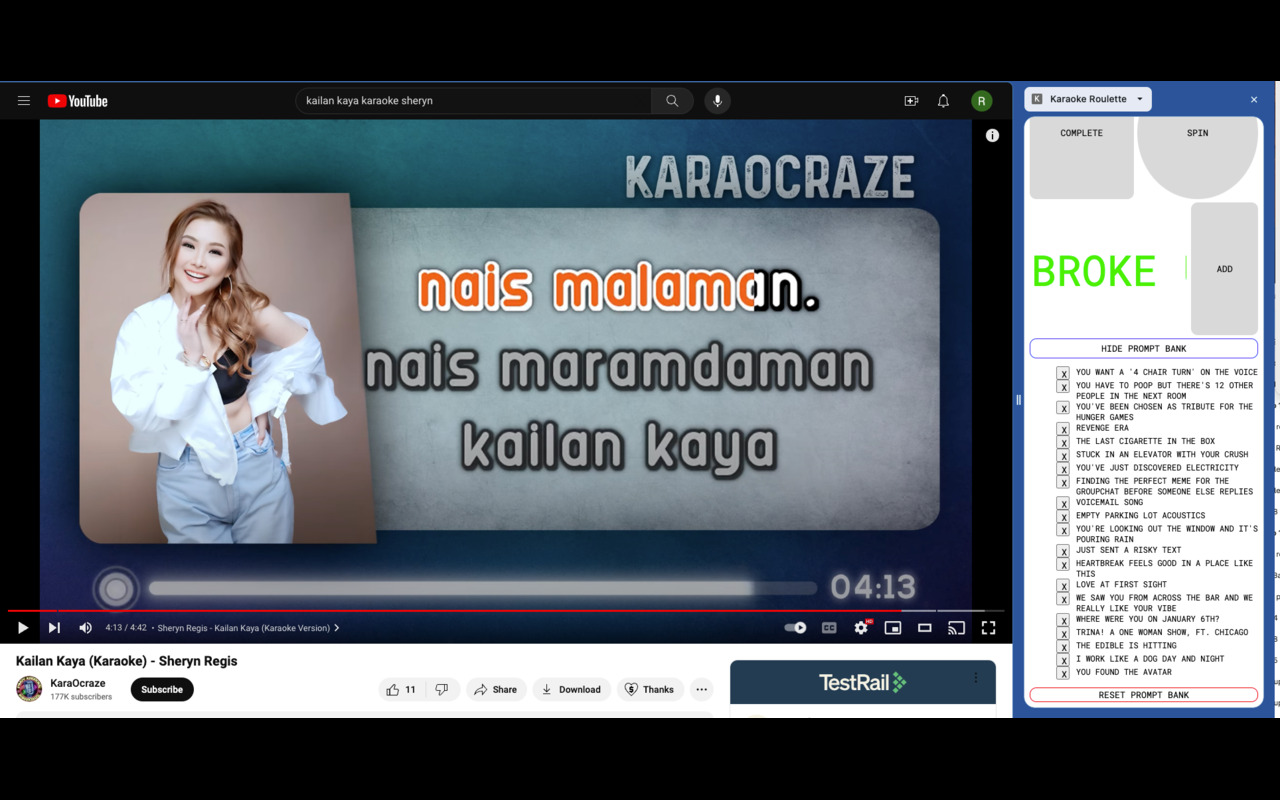Open the YouTube settings gear
This screenshot has width=1280, height=800.
pyautogui.click(x=860, y=628)
